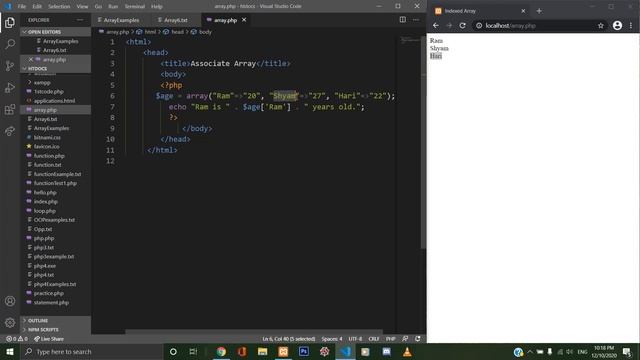Switch to ArrayExamples editor tab
This screenshot has width=640, height=360.
pos(121,20)
